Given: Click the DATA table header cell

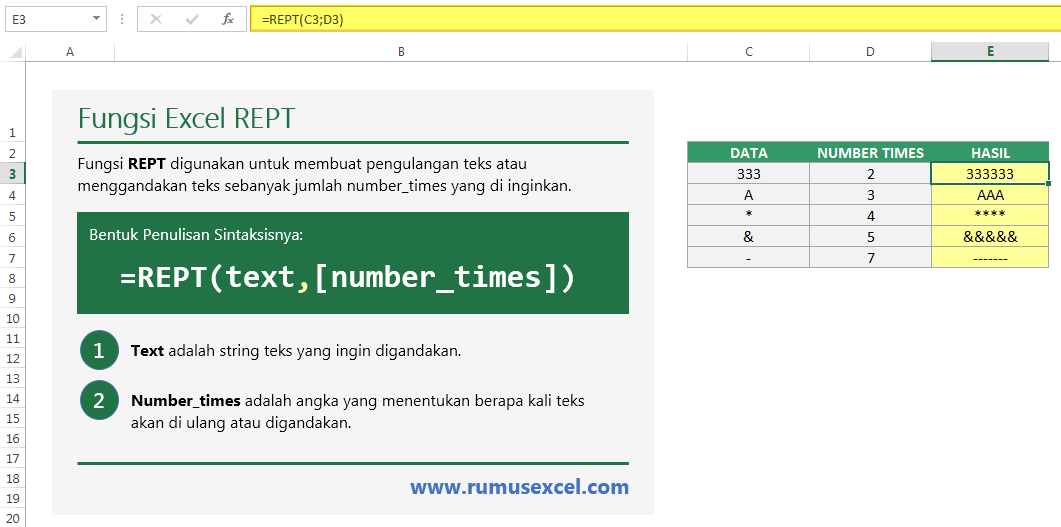Looking at the screenshot, I should (748, 152).
